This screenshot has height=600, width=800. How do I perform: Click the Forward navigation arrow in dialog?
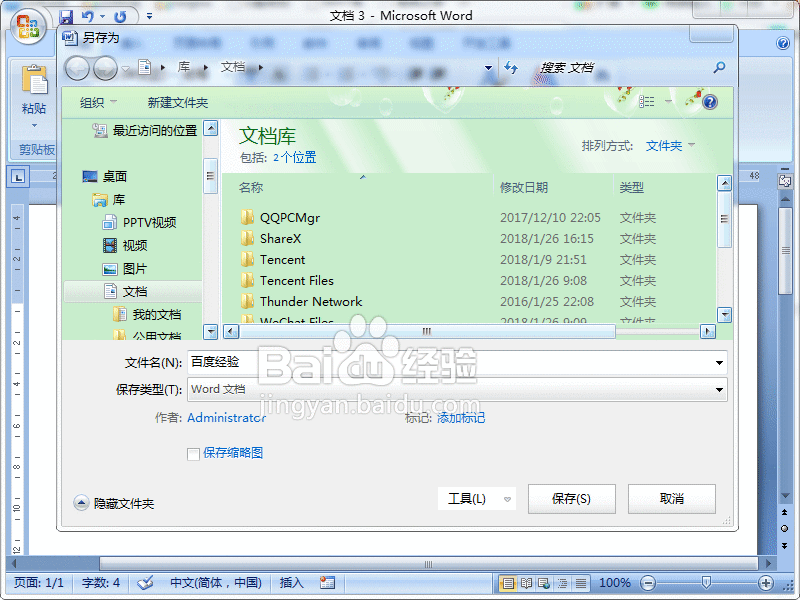click(x=105, y=68)
